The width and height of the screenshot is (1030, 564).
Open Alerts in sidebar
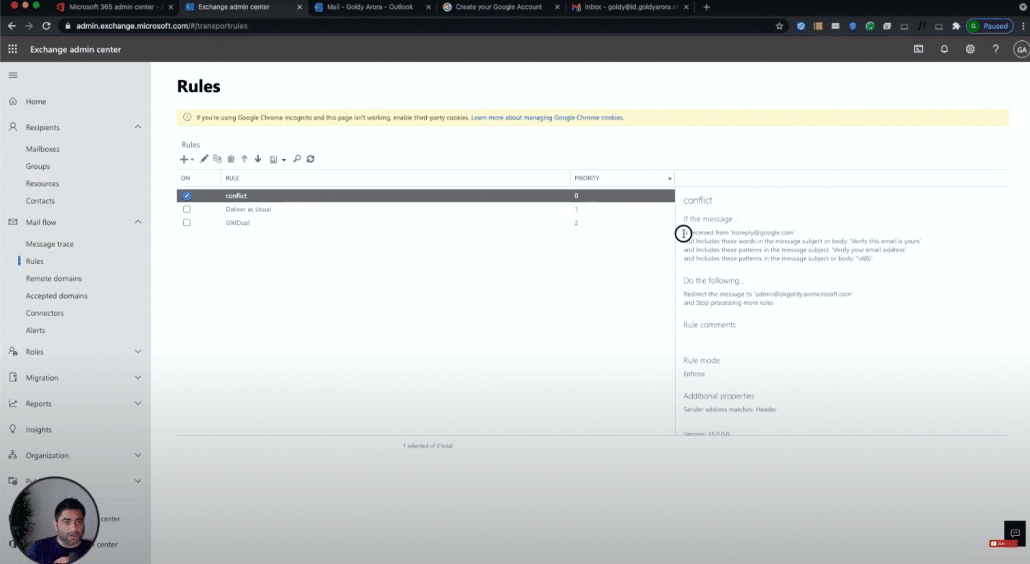point(35,330)
